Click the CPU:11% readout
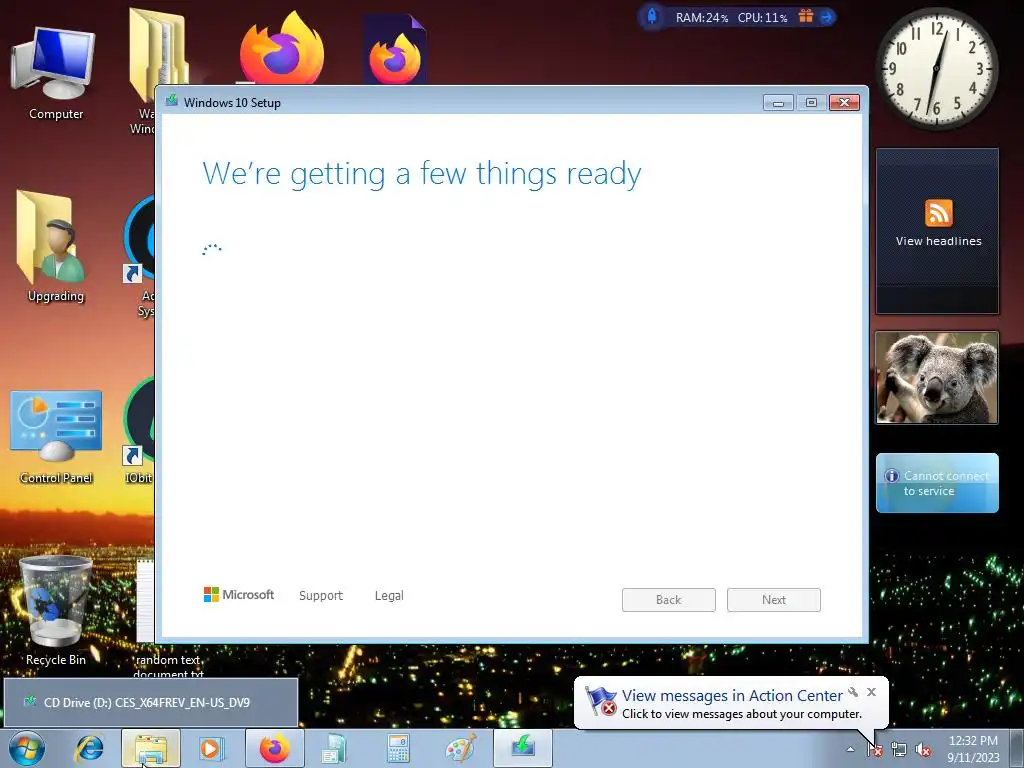 (763, 18)
